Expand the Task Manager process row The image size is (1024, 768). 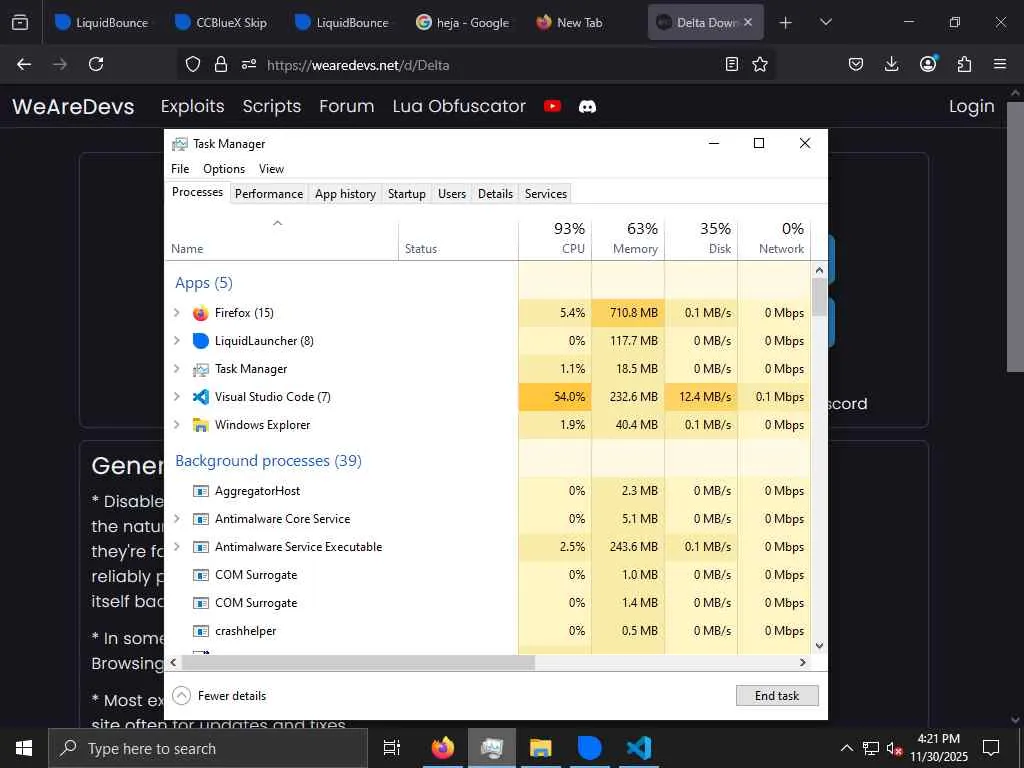click(176, 369)
